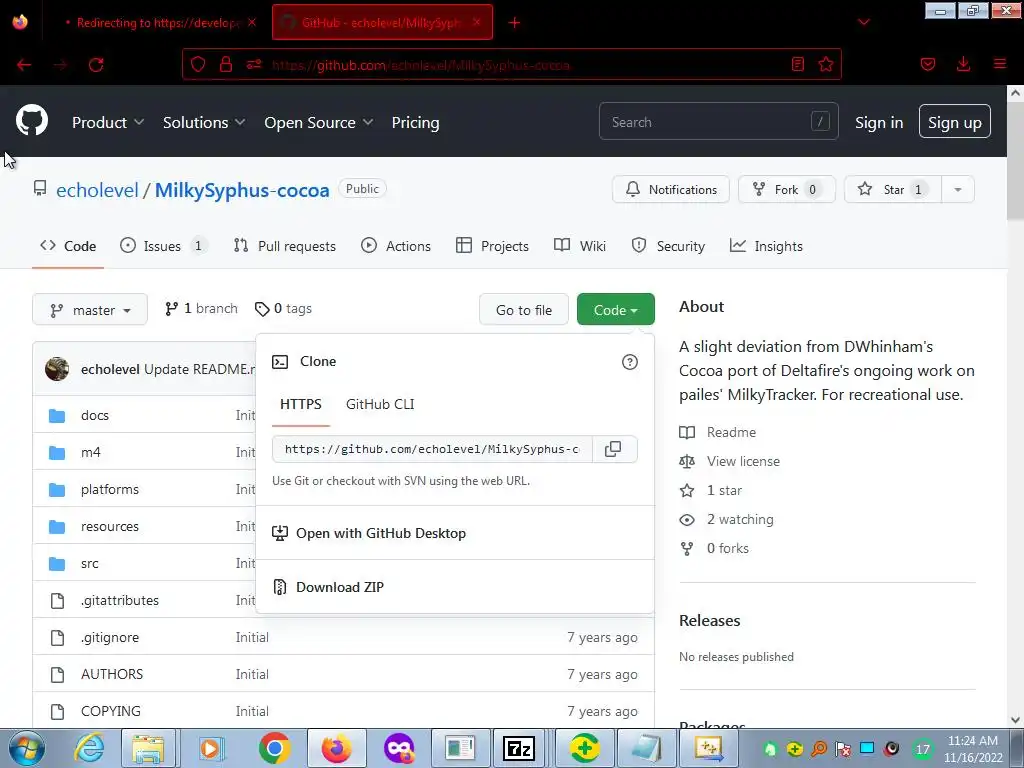This screenshot has height=768, width=1024.
Task: Open the m4 folder
Action: click(91, 452)
